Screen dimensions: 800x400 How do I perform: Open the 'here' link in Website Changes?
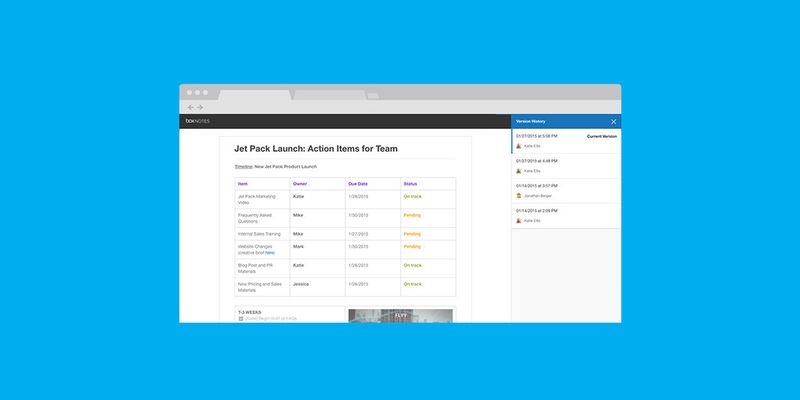pyautogui.click(x=270, y=253)
